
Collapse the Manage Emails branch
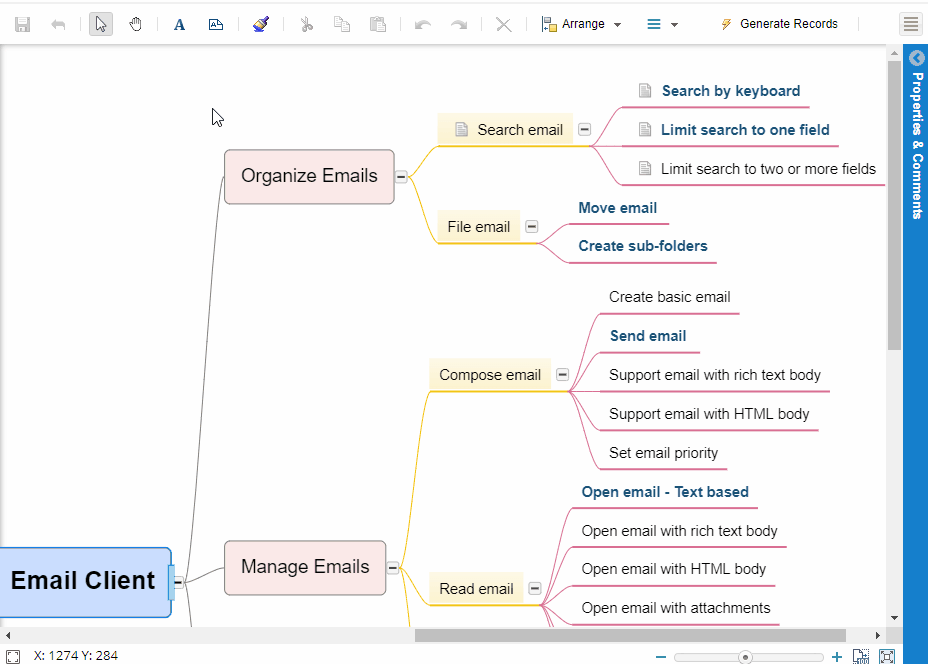coord(392,568)
